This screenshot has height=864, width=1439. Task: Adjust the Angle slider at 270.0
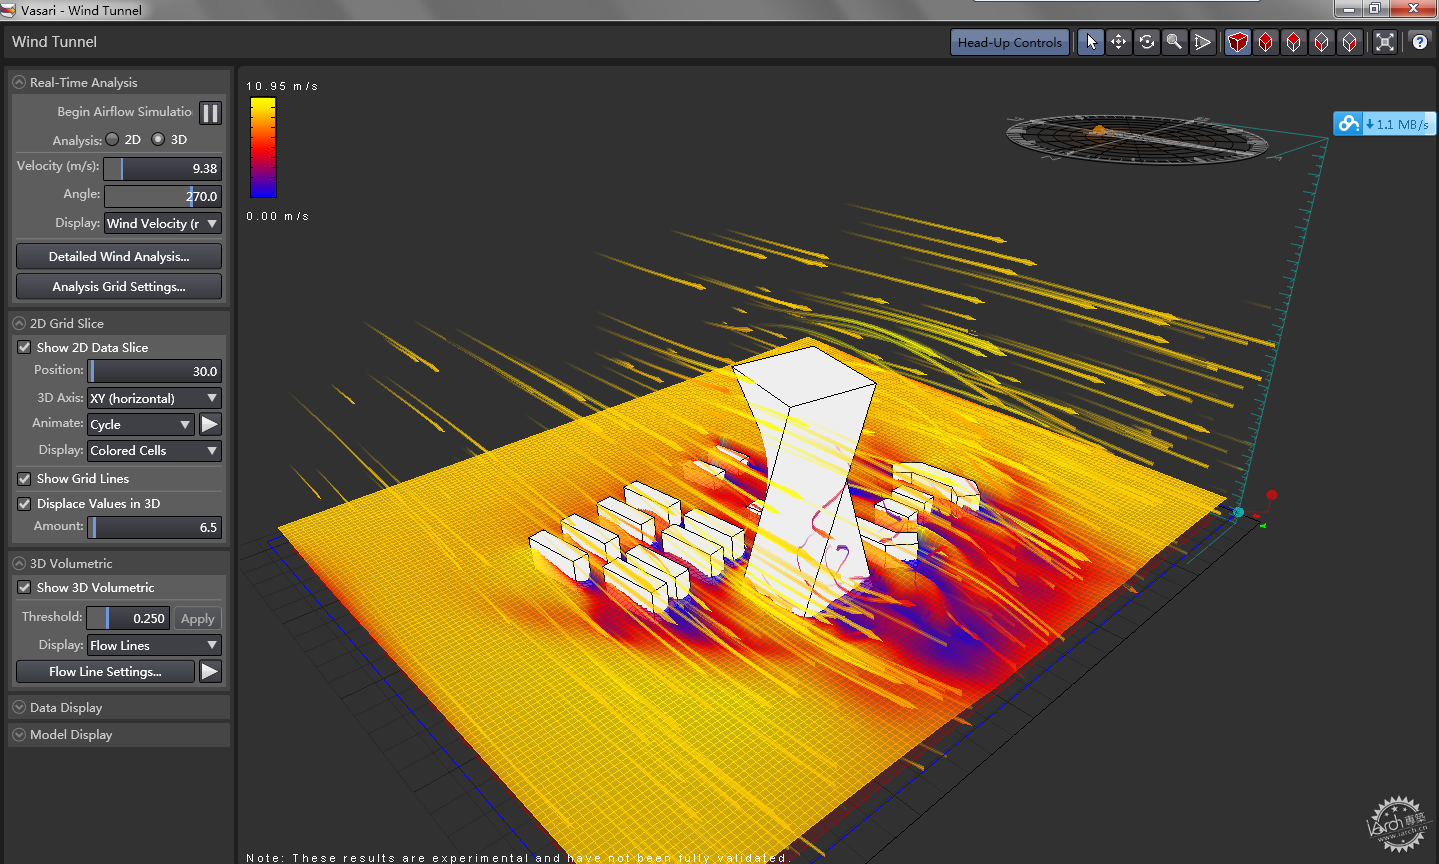pyautogui.click(x=163, y=196)
